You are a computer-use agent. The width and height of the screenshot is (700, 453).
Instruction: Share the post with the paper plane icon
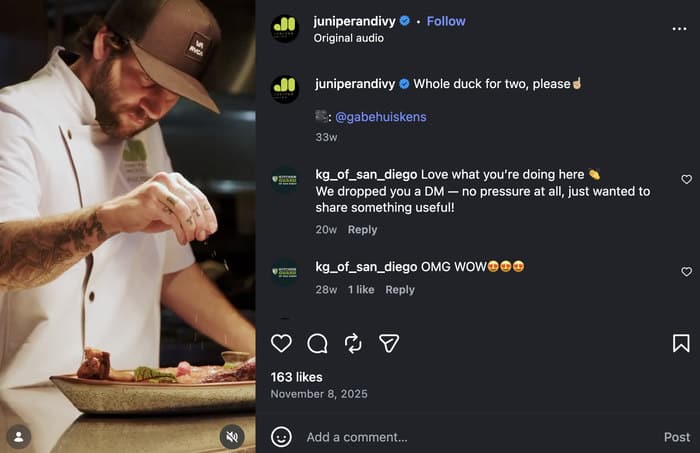[389, 343]
